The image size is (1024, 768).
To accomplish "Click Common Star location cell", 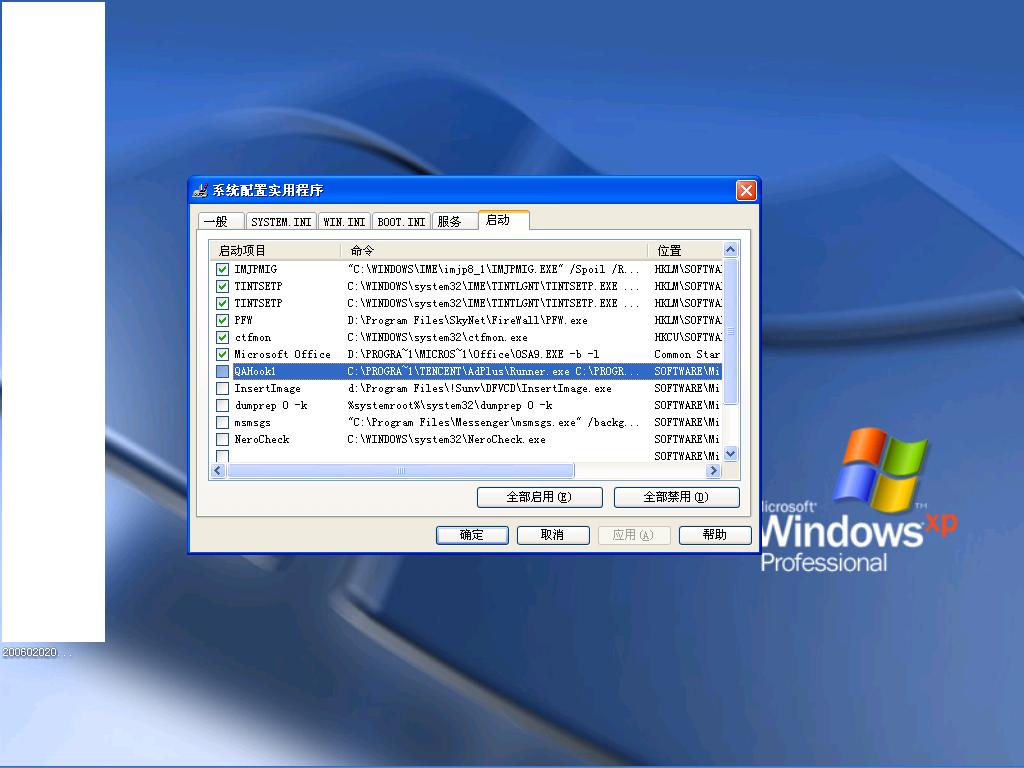I will (687, 354).
